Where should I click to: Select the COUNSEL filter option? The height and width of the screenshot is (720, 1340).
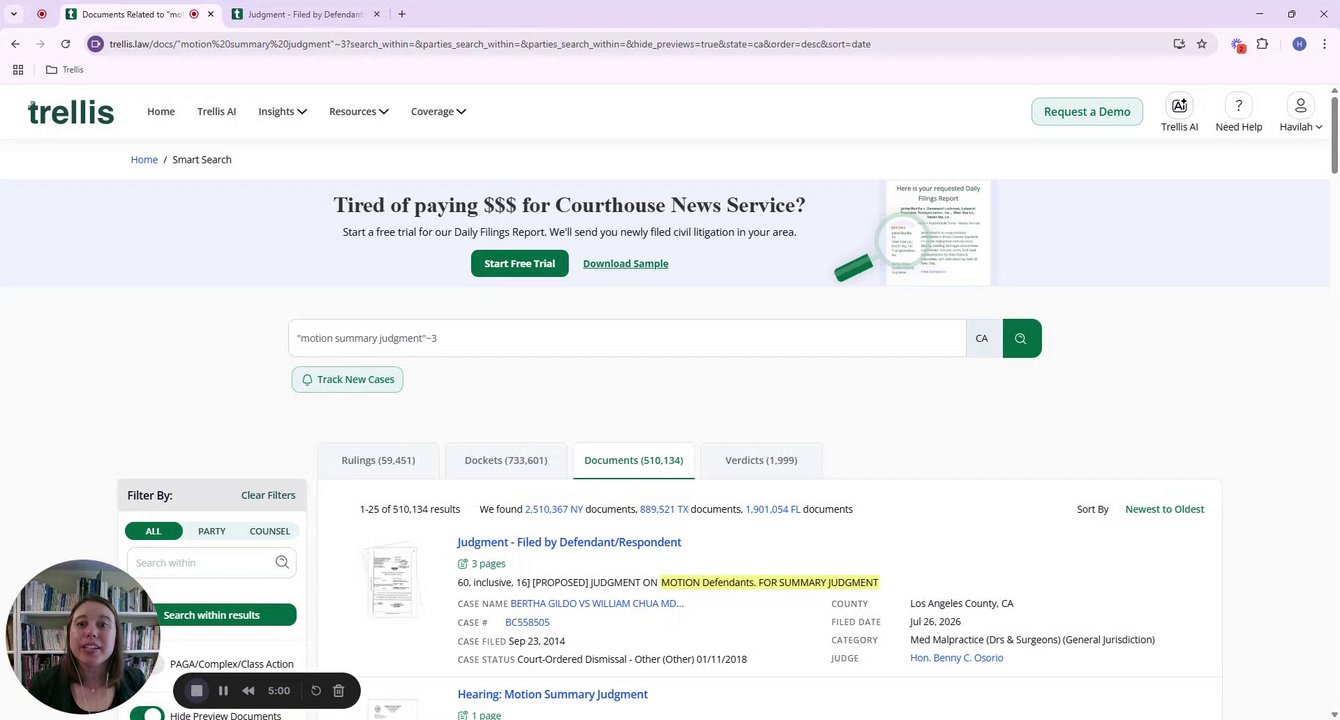(270, 531)
